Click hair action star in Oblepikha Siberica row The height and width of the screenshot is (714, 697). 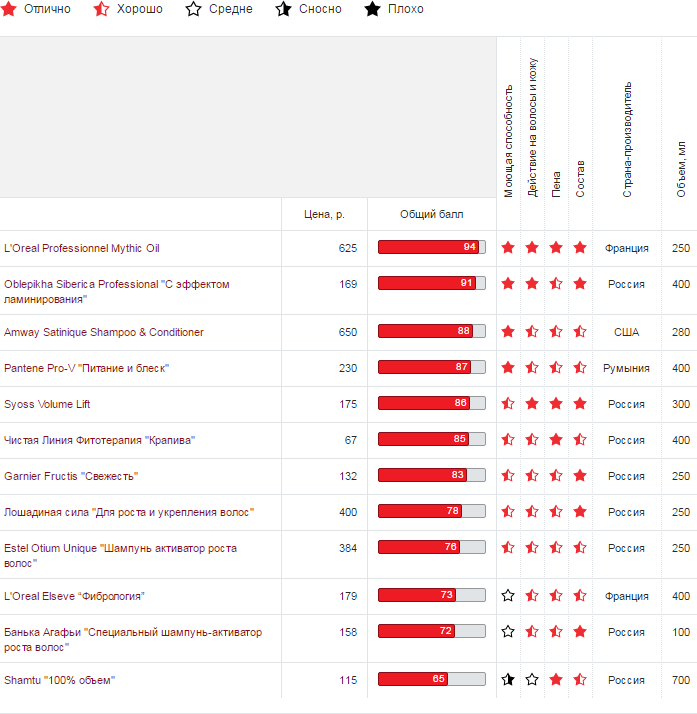point(532,284)
